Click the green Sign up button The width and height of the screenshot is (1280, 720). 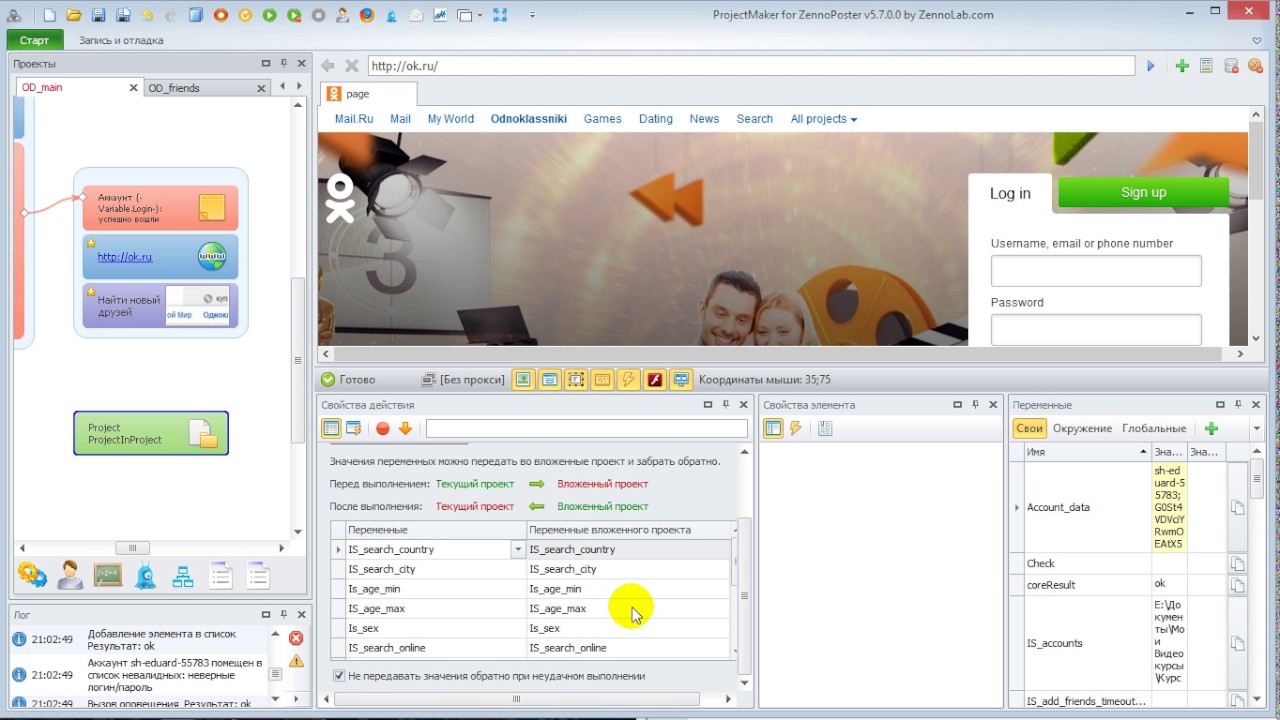1143,192
